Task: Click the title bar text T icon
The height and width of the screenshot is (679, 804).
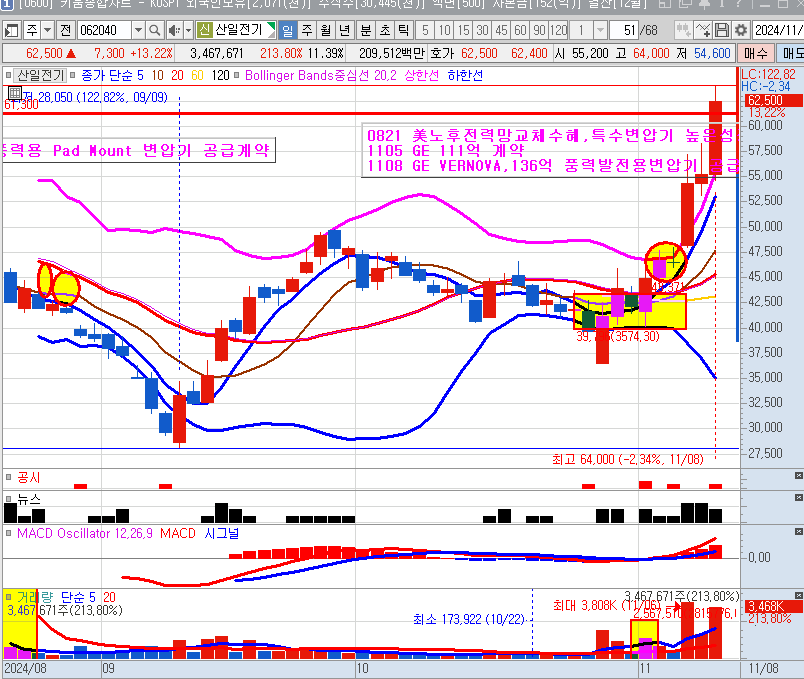Action: 723,4
